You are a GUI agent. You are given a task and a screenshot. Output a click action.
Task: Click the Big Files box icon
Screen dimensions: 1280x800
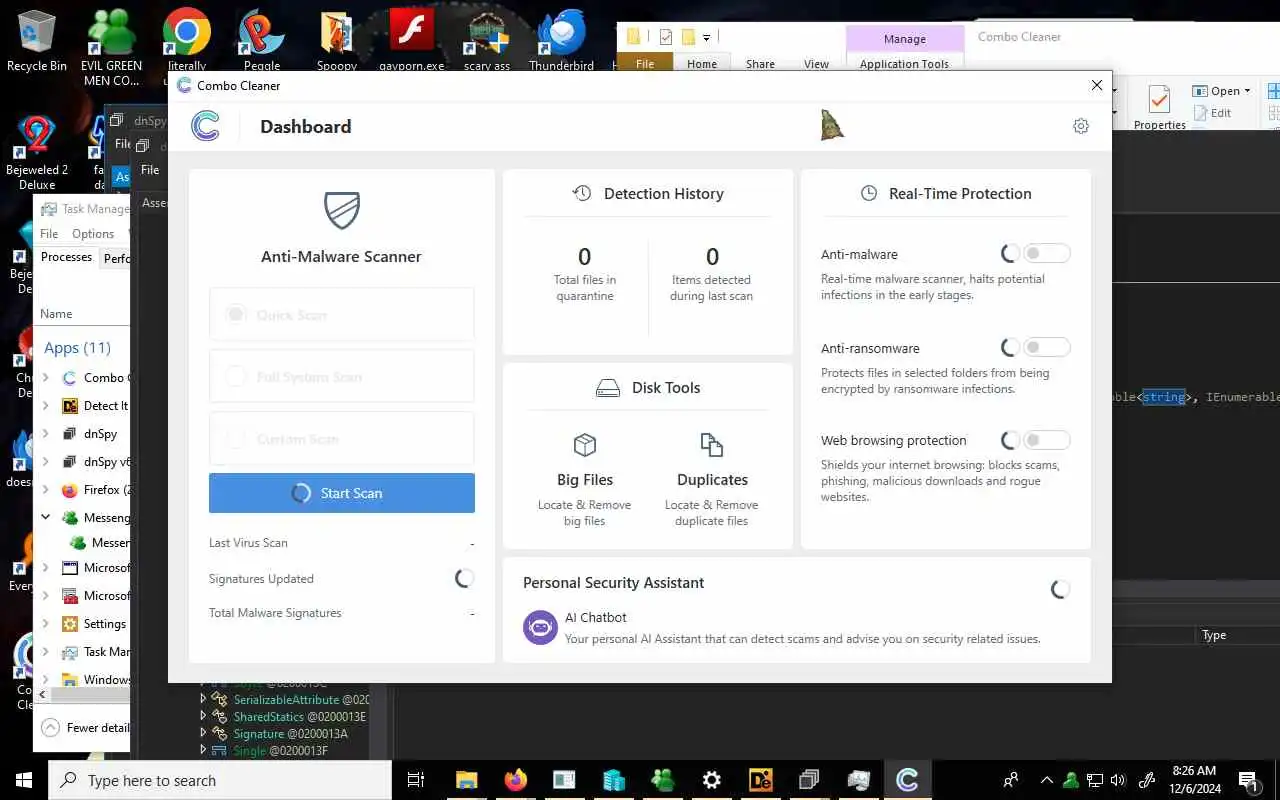point(585,444)
